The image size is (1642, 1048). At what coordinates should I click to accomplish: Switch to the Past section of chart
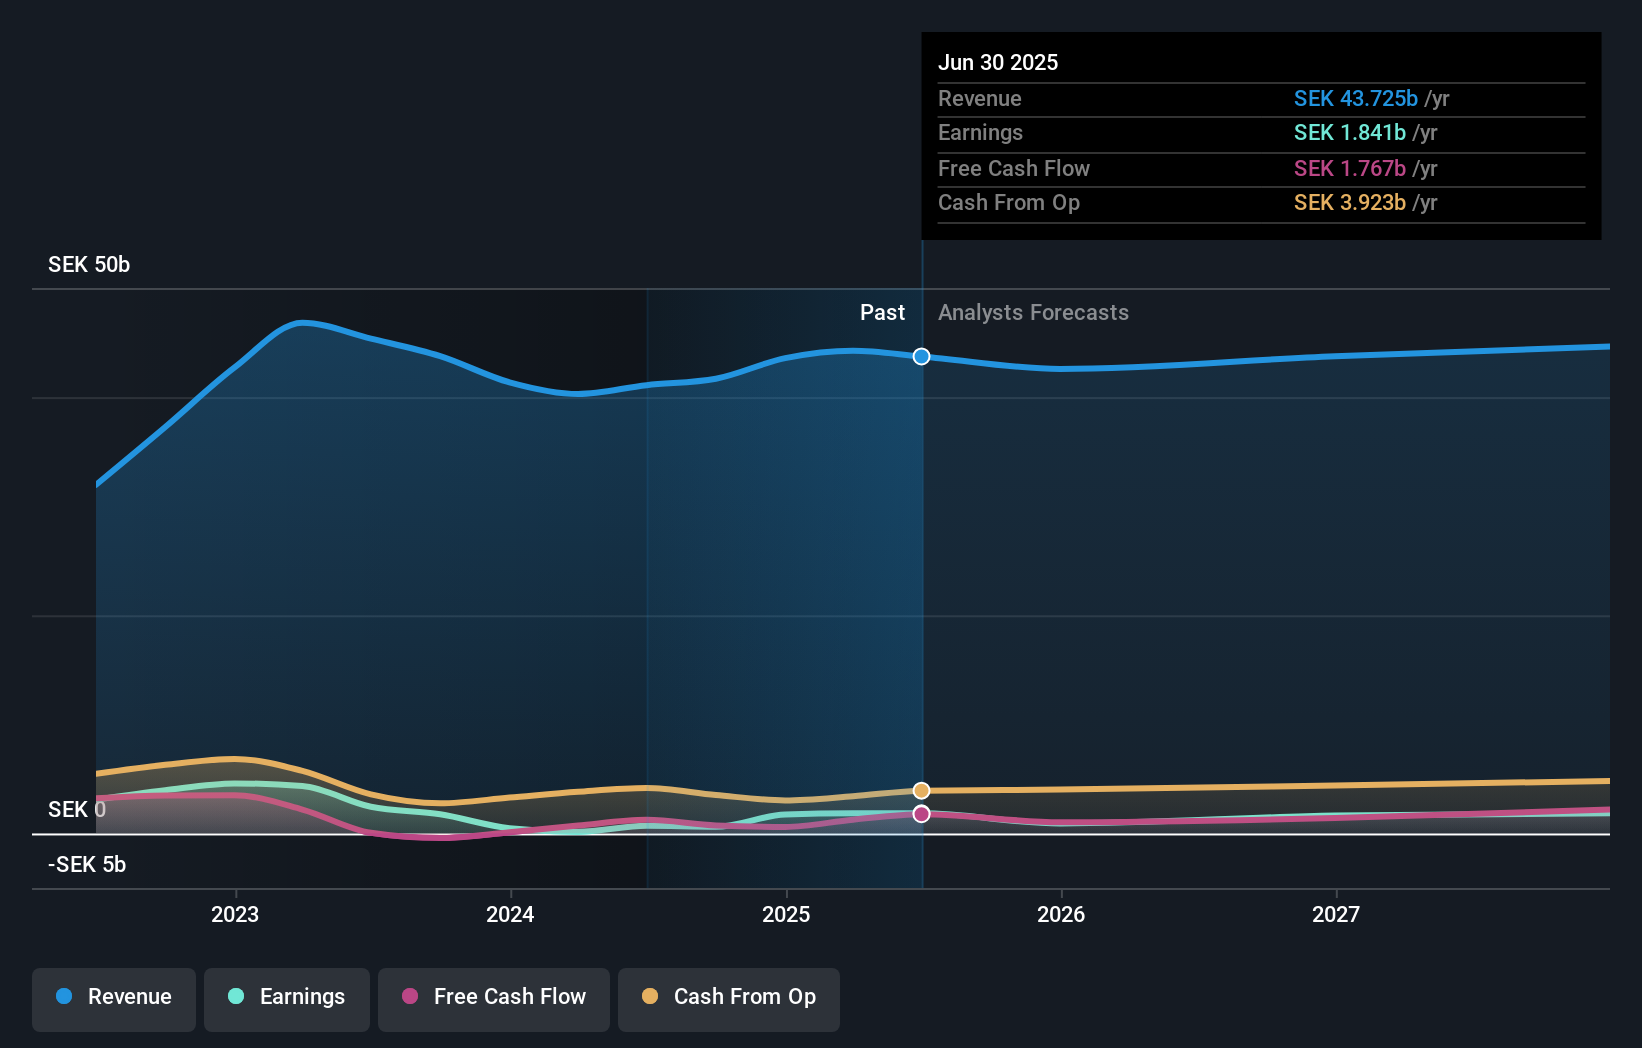click(882, 312)
